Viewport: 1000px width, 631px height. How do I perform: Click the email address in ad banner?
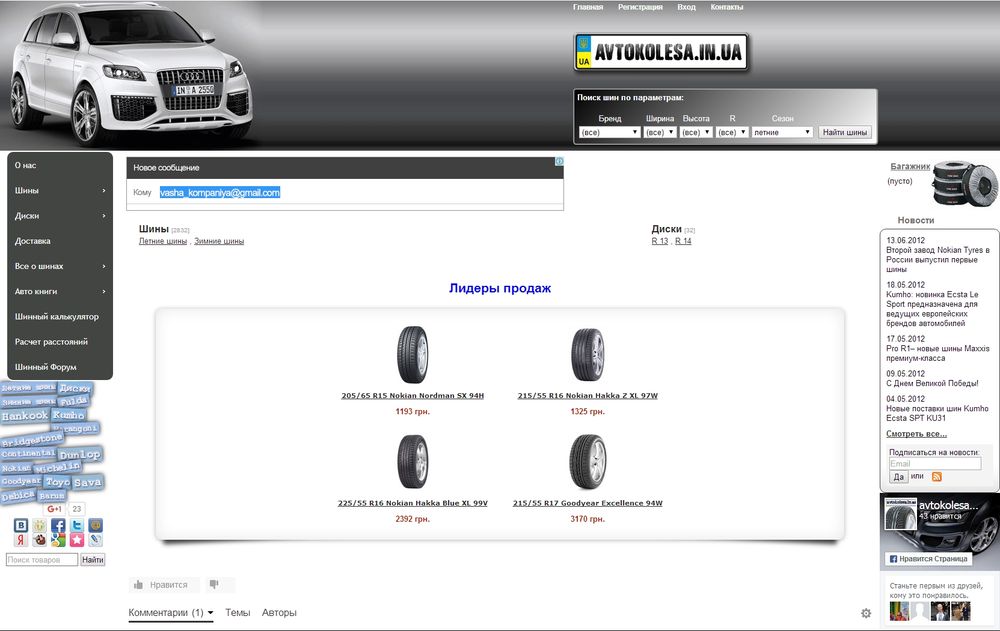click(x=220, y=193)
